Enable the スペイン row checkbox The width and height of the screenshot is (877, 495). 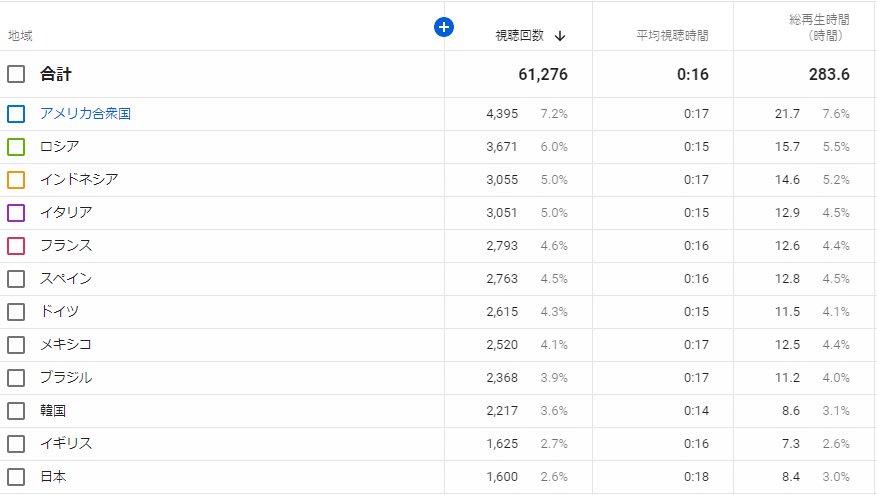(x=16, y=279)
